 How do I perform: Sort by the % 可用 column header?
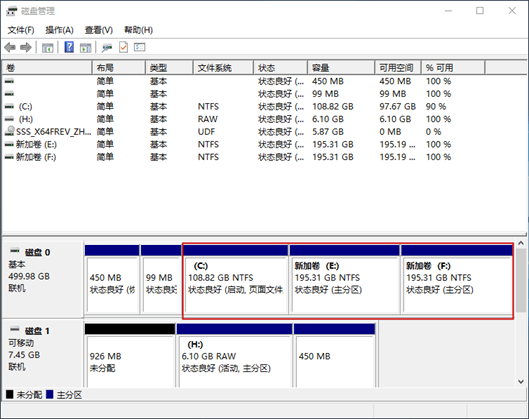click(x=453, y=68)
